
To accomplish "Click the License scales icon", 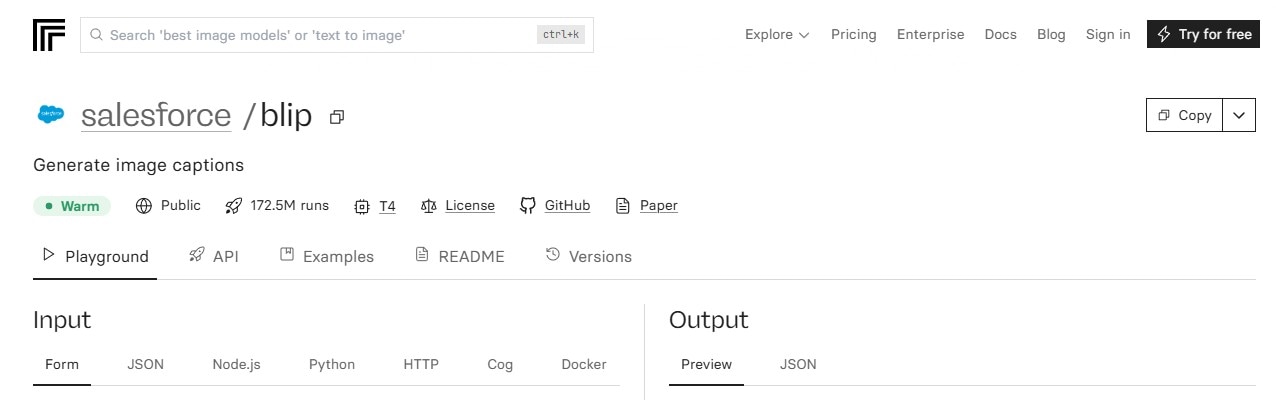I will coord(429,206).
